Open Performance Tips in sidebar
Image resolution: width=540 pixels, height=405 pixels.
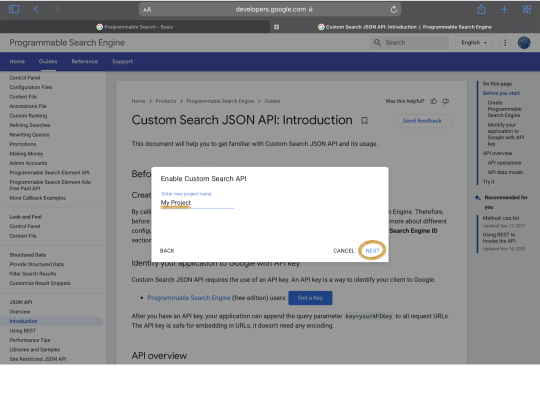[x=30, y=340]
